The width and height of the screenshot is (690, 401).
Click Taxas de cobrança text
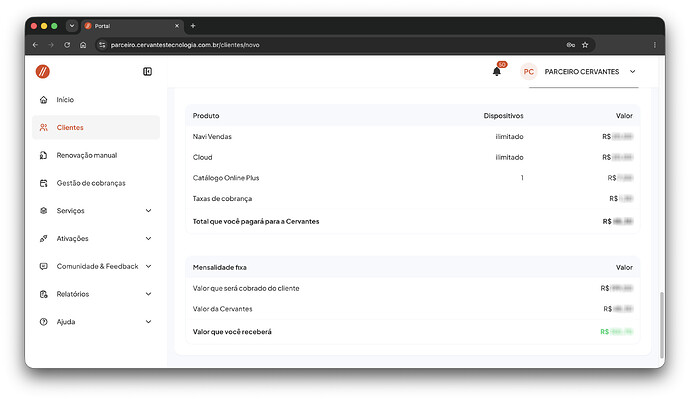(222, 199)
